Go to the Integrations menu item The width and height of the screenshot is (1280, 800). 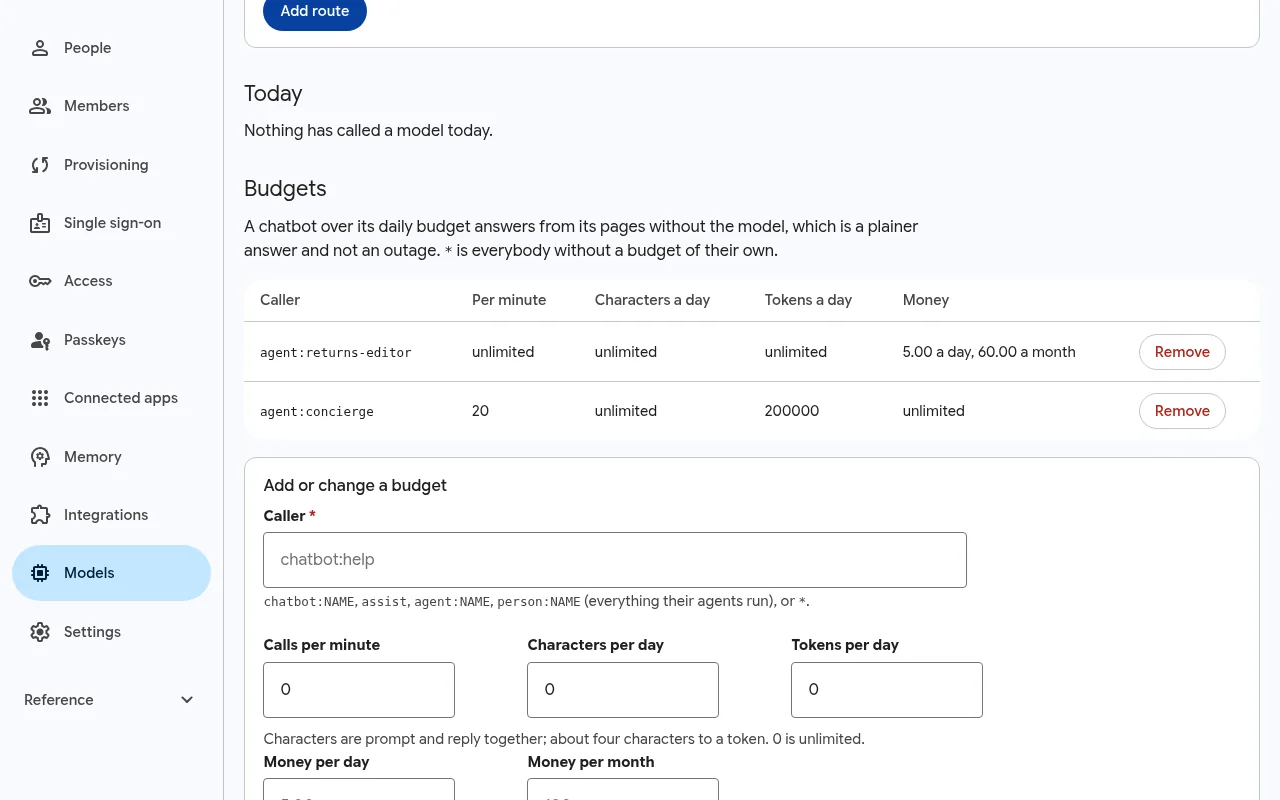point(112,515)
